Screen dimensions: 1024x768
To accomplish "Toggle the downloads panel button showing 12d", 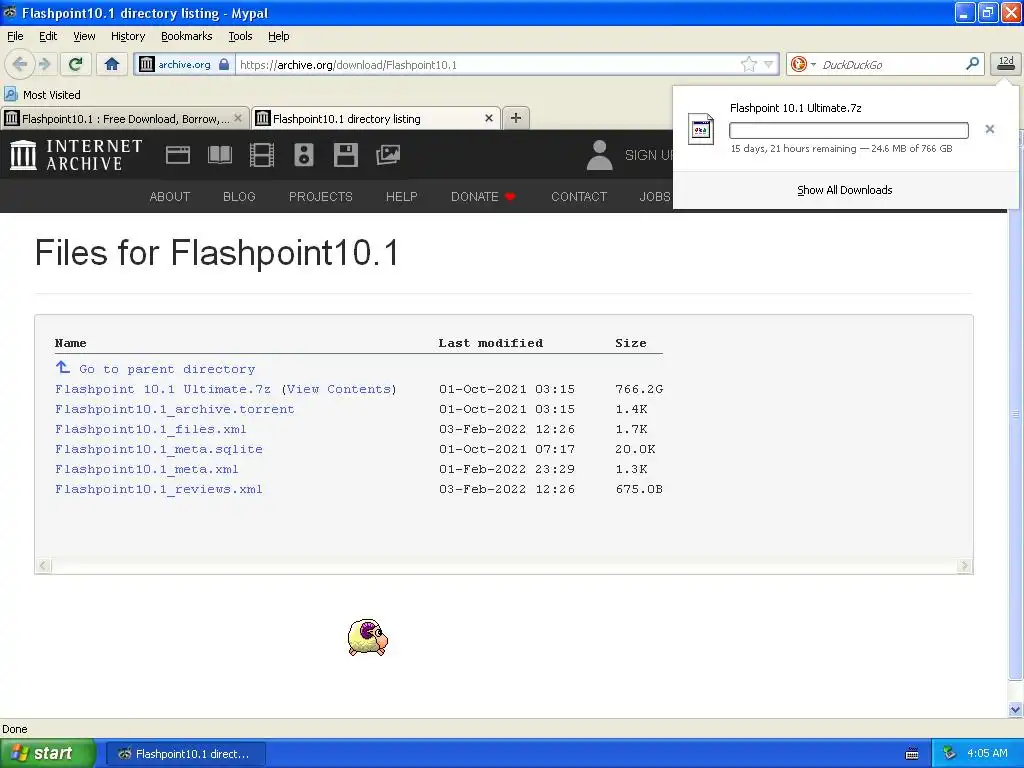I will coord(1006,64).
